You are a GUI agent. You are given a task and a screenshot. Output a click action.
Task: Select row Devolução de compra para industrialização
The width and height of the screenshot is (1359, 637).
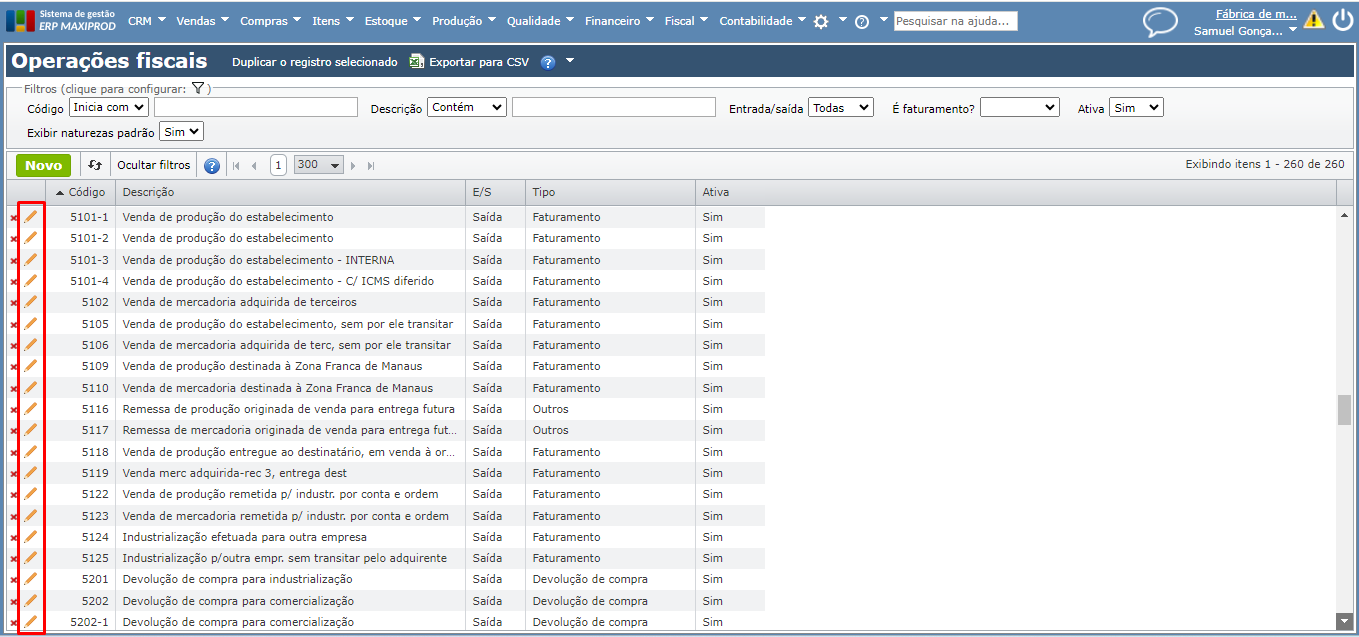(385, 579)
